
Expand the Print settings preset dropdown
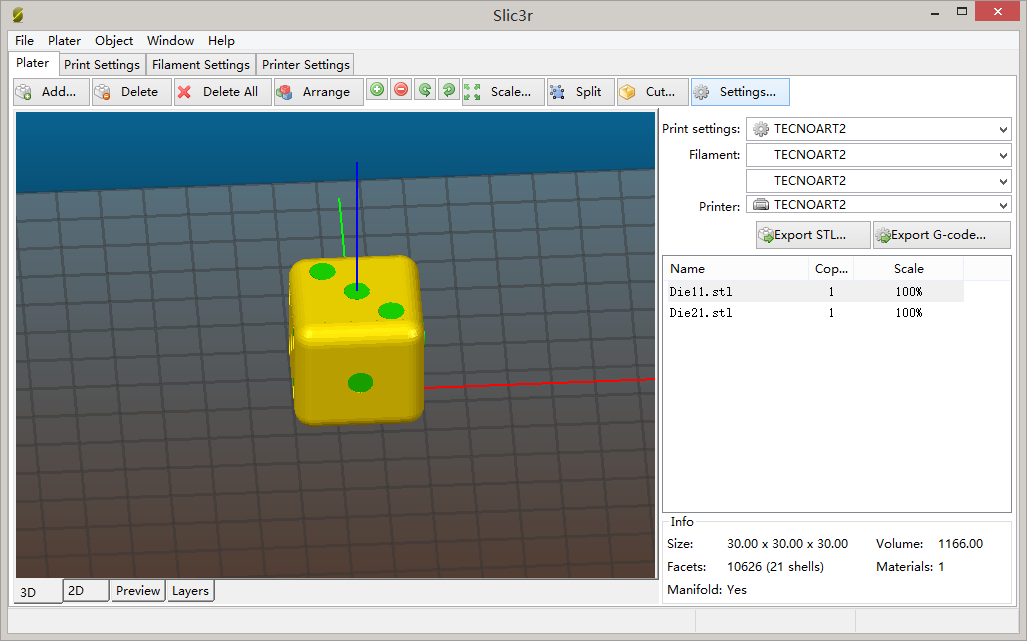[1003, 129]
